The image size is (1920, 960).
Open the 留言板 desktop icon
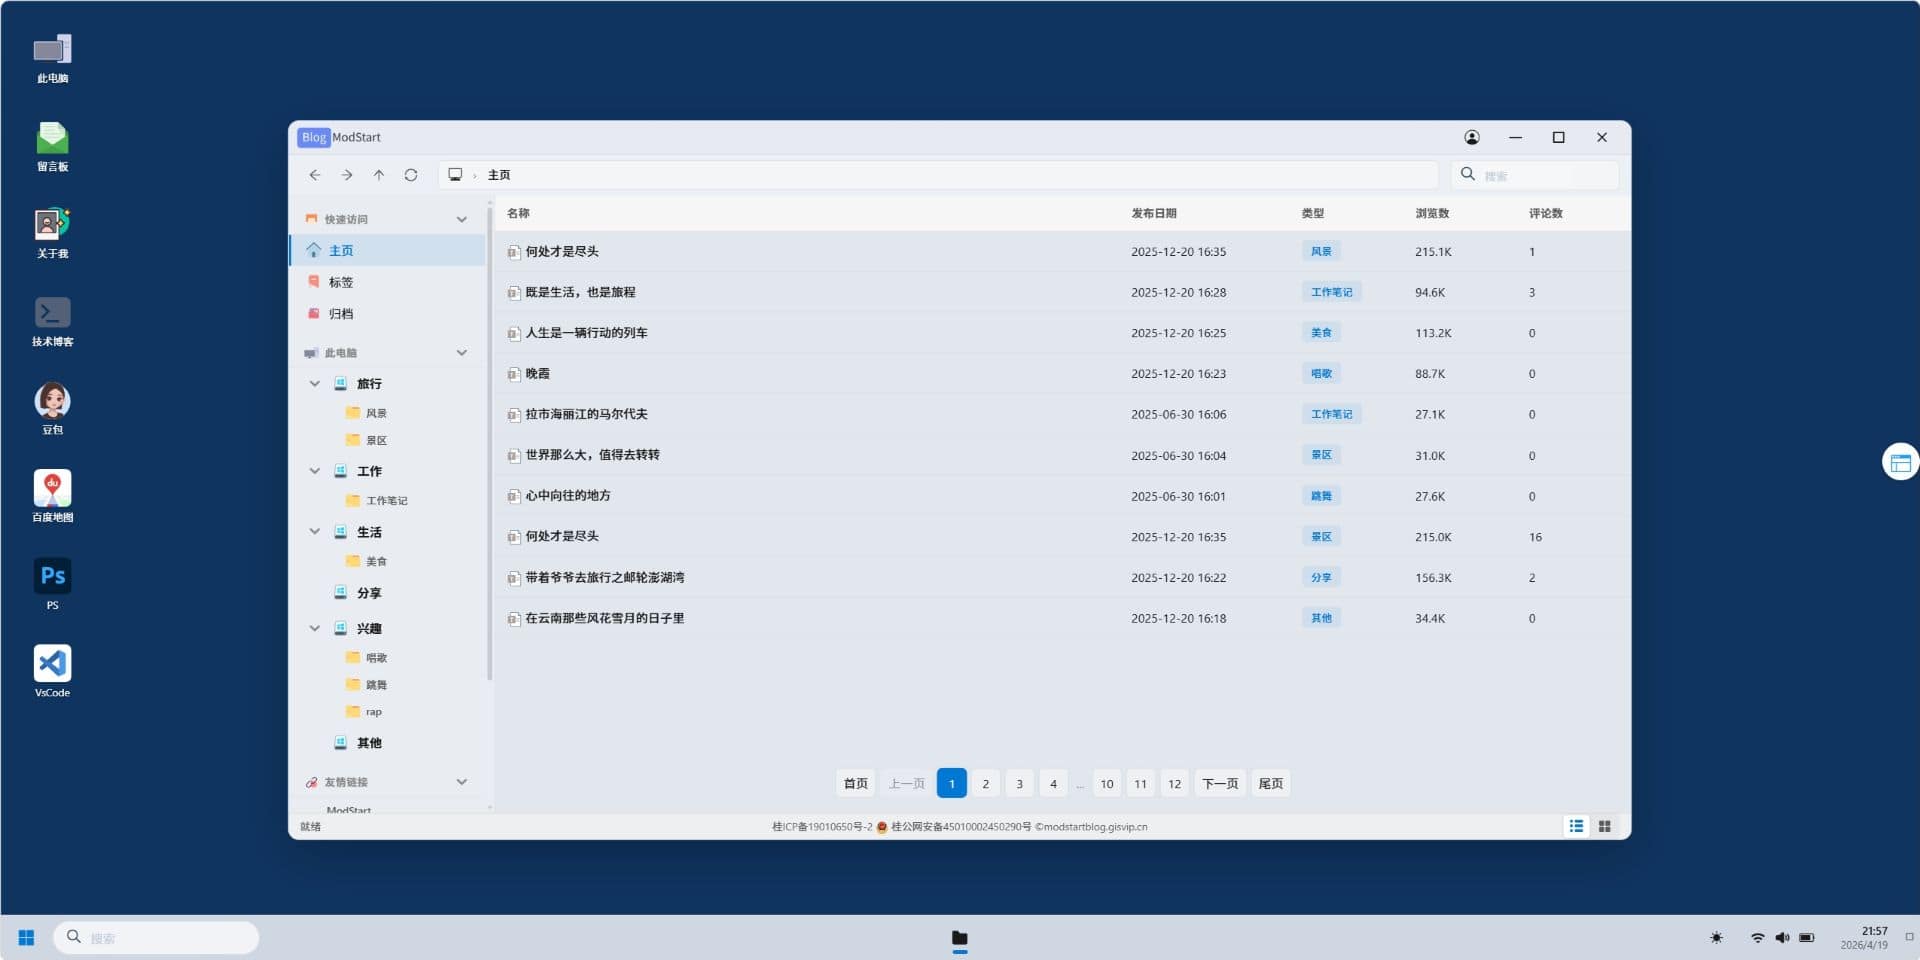coord(52,146)
